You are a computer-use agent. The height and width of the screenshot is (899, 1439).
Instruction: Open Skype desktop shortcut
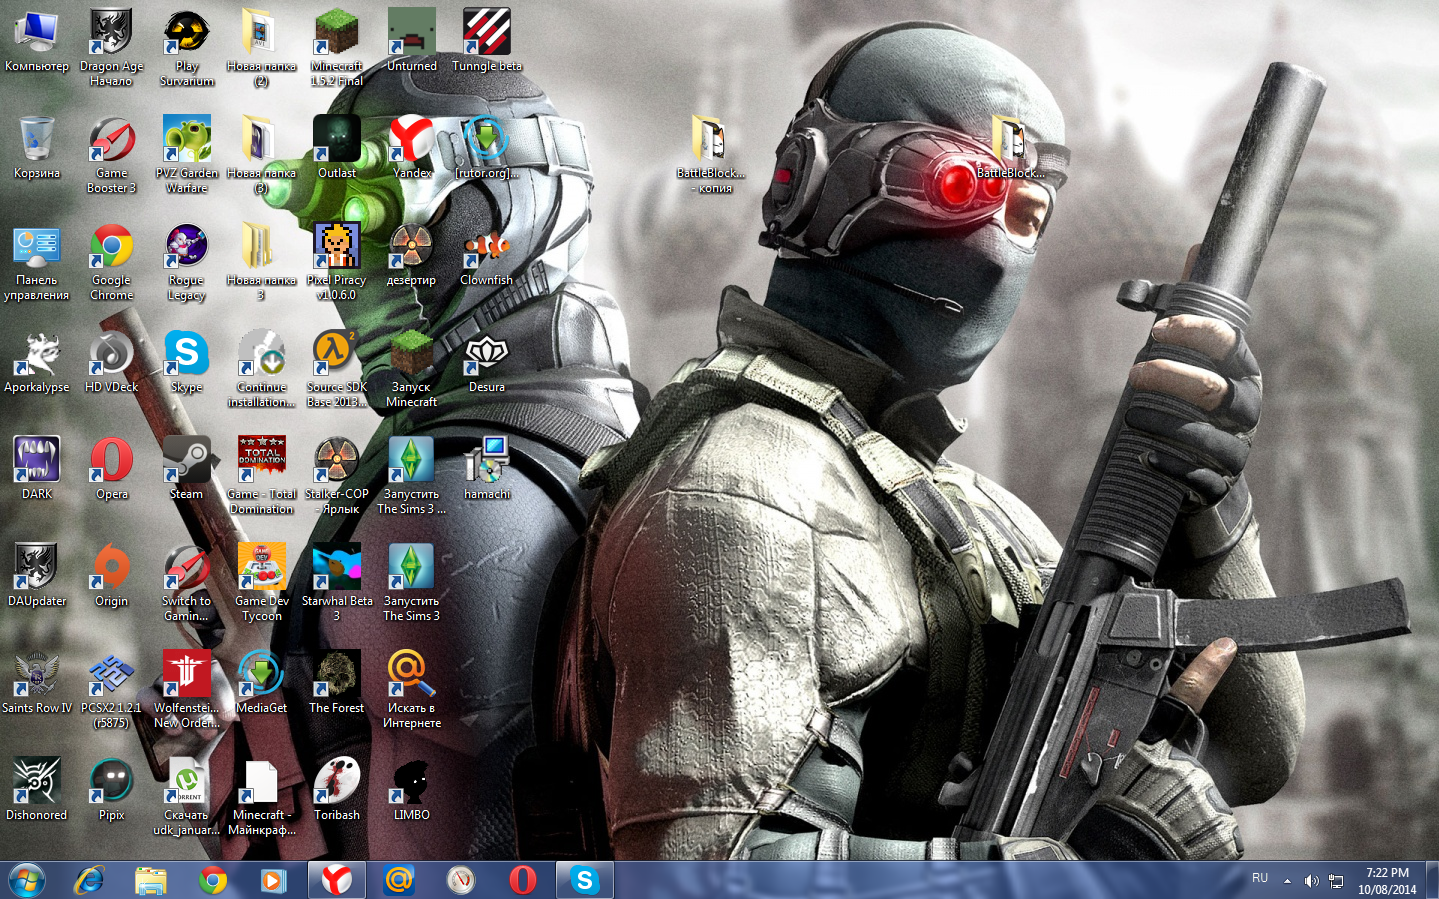186,361
